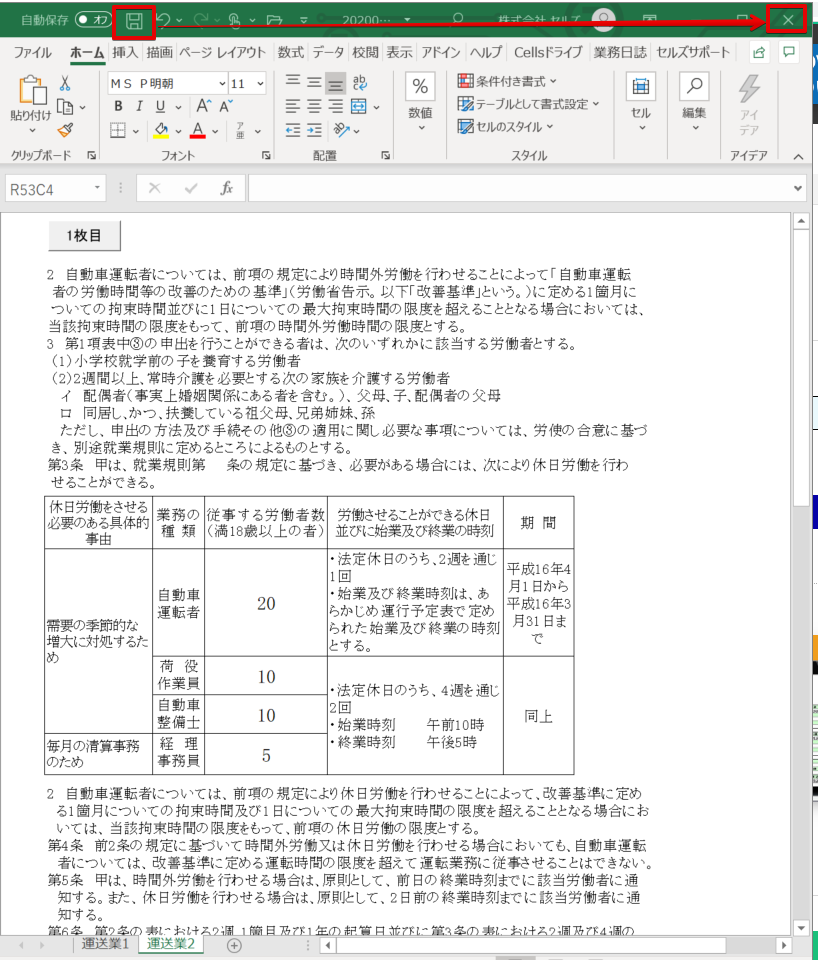Increase font size with the large A
818x960 pixels.
204,107
